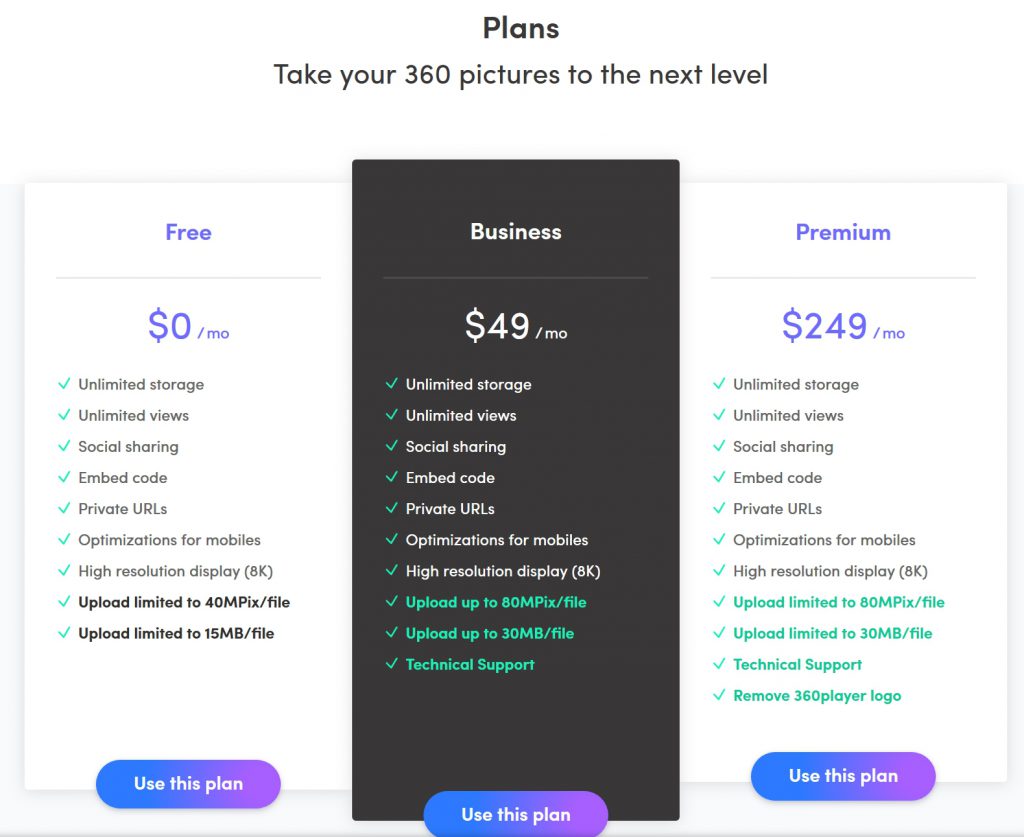Choose the Business plan's Use this plan button

click(x=516, y=814)
